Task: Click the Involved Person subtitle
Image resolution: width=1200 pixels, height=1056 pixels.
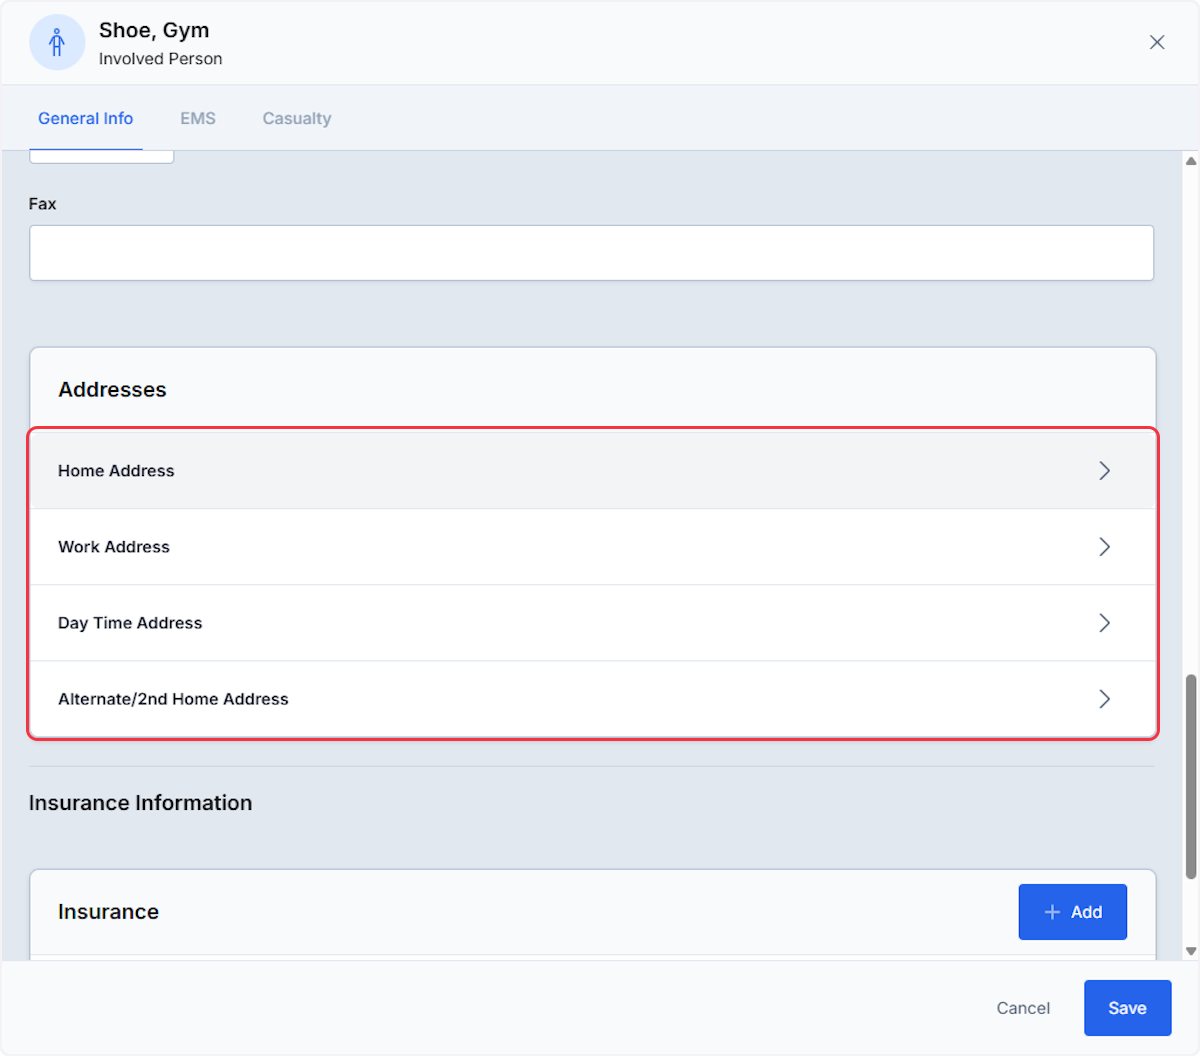Action: (160, 59)
